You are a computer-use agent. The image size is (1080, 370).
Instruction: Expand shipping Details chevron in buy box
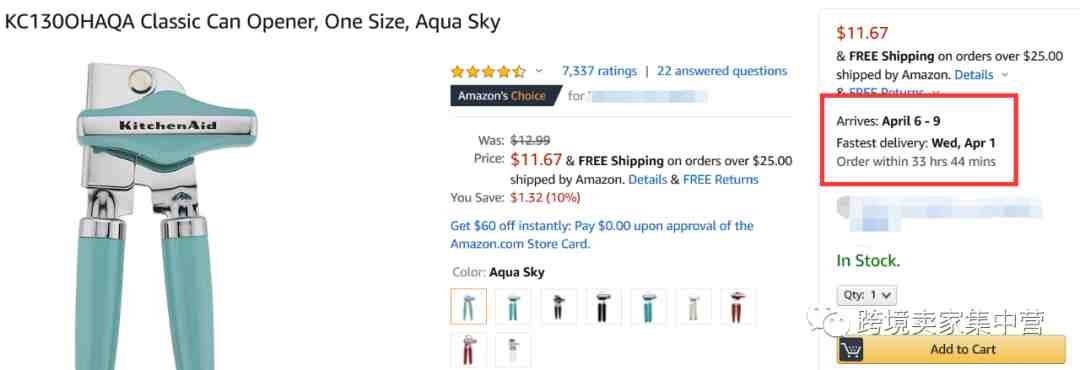1004,74
